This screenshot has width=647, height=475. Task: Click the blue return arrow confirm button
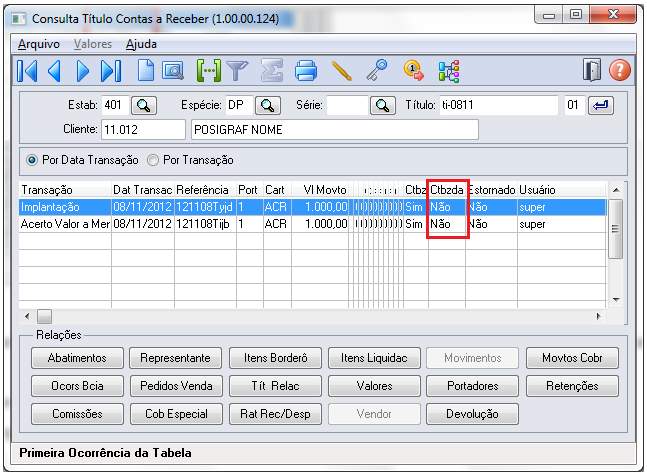(x=601, y=105)
